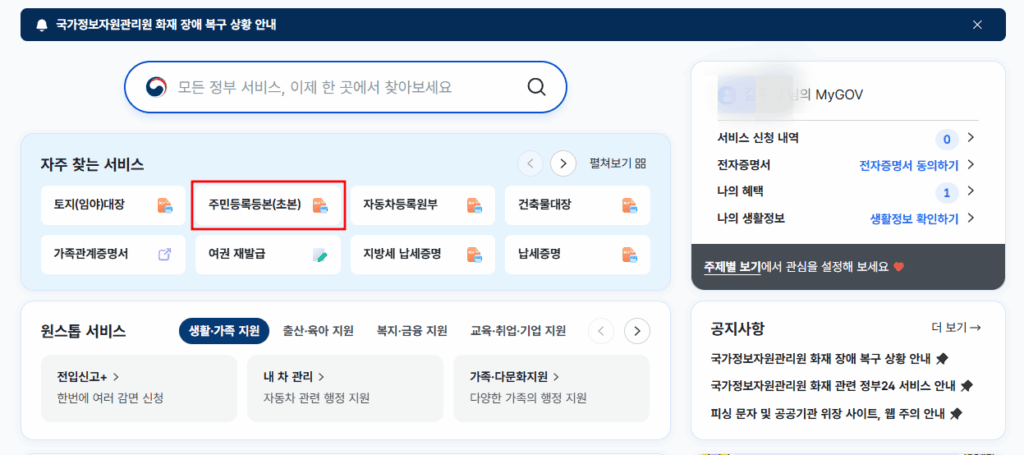Show previous 원스톱 서비스 tabs
Screen dimensions: 1024x455
(x=601, y=331)
